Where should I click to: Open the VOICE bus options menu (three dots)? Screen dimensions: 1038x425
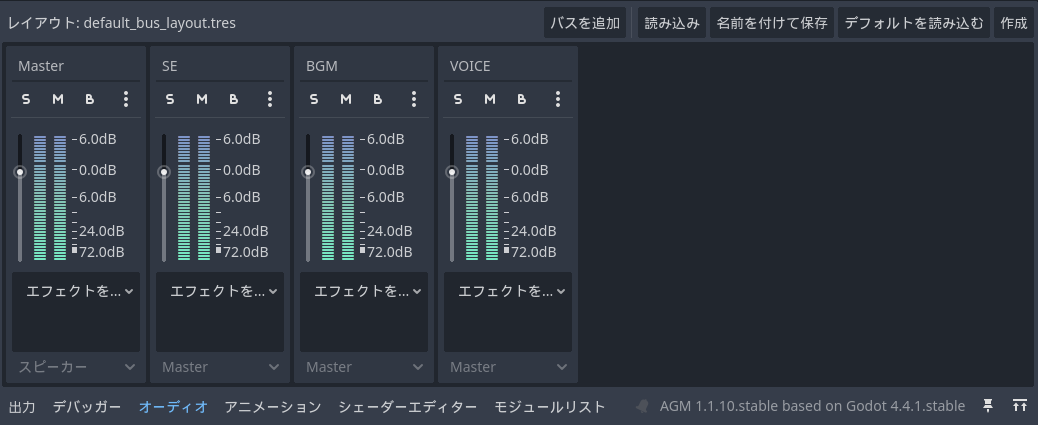[x=558, y=99]
